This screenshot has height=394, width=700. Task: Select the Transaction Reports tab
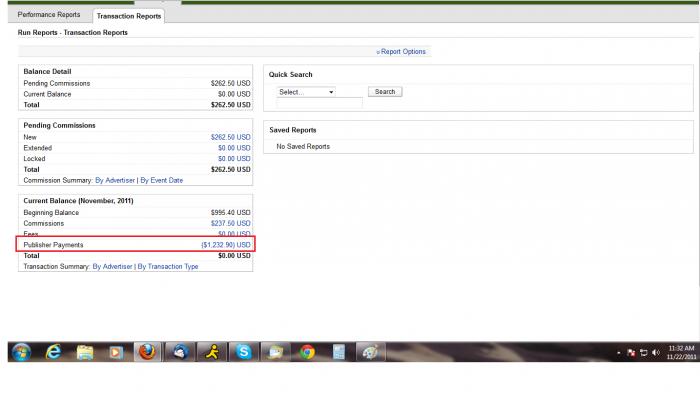point(129,16)
